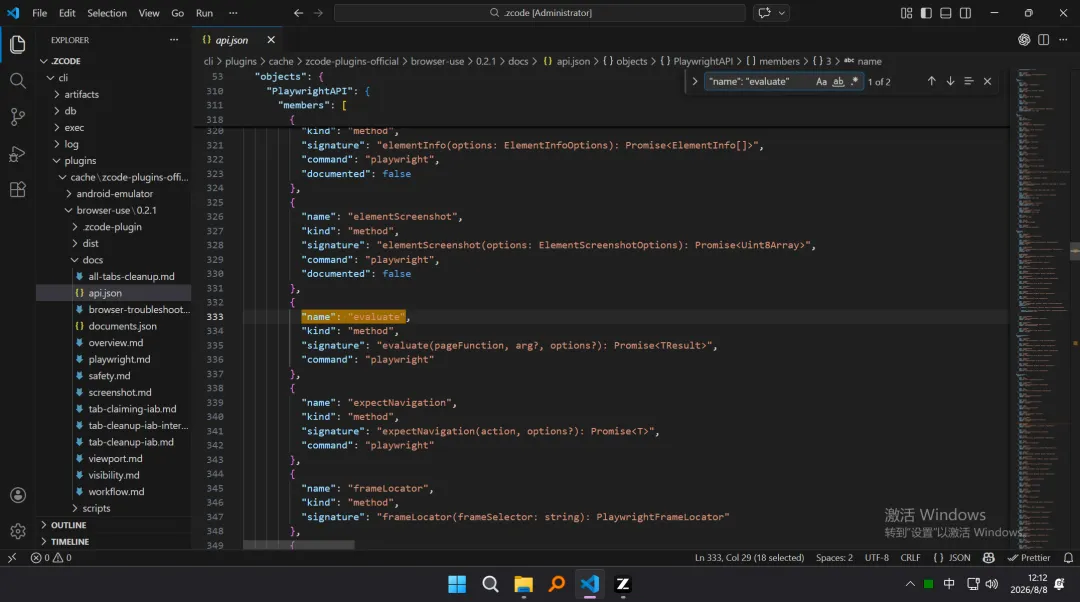This screenshot has height=602, width=1080.
Task: Expand the exec folder
Action: 56,127
